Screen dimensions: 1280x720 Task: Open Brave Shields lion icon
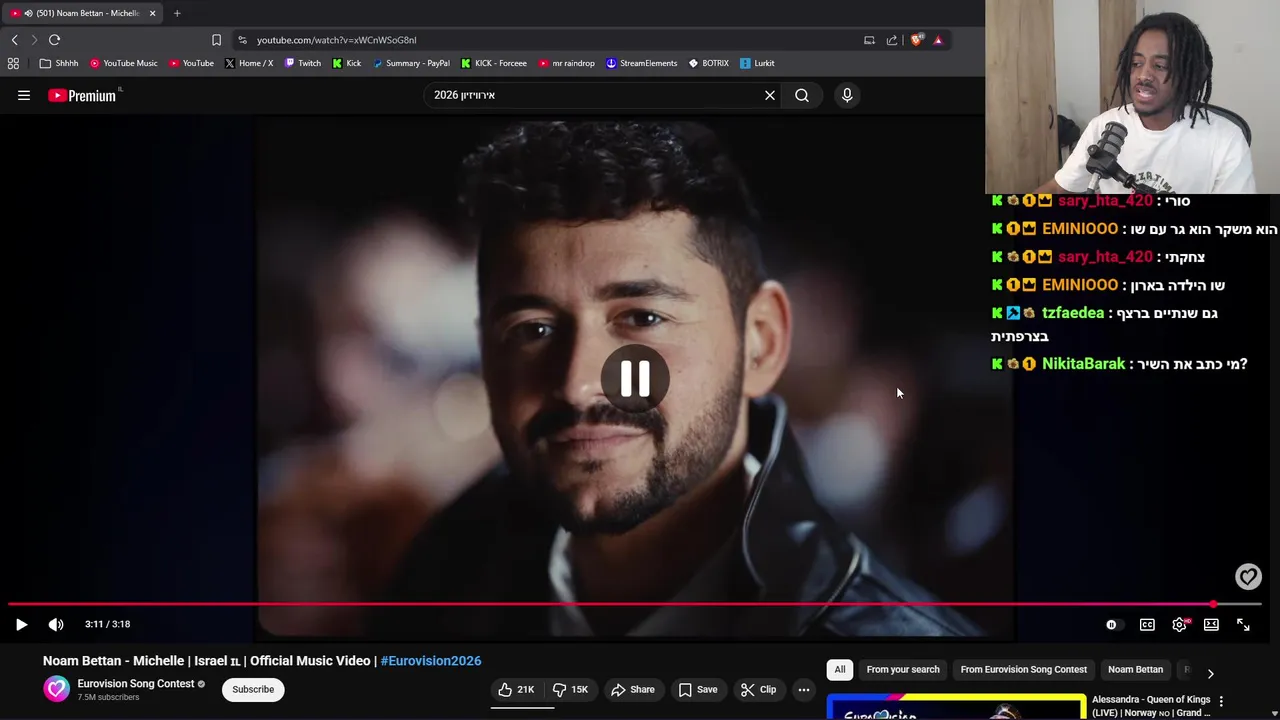[916, 40]
